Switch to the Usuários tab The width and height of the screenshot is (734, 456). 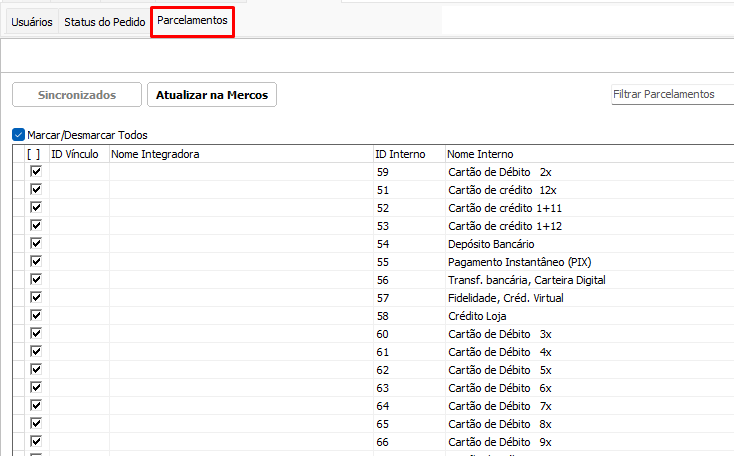[x=32, y=21]
